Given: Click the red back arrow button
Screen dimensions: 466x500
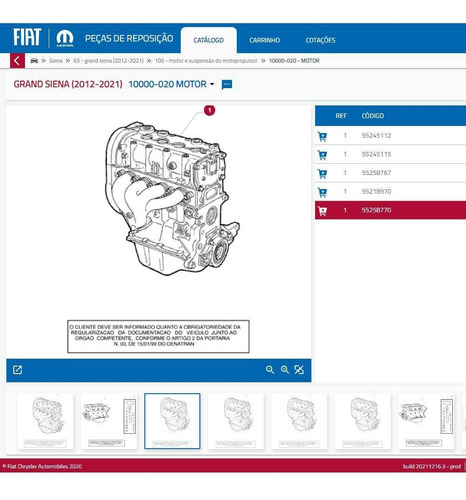Looking at the screenshot, I should [x=17, y=61].
